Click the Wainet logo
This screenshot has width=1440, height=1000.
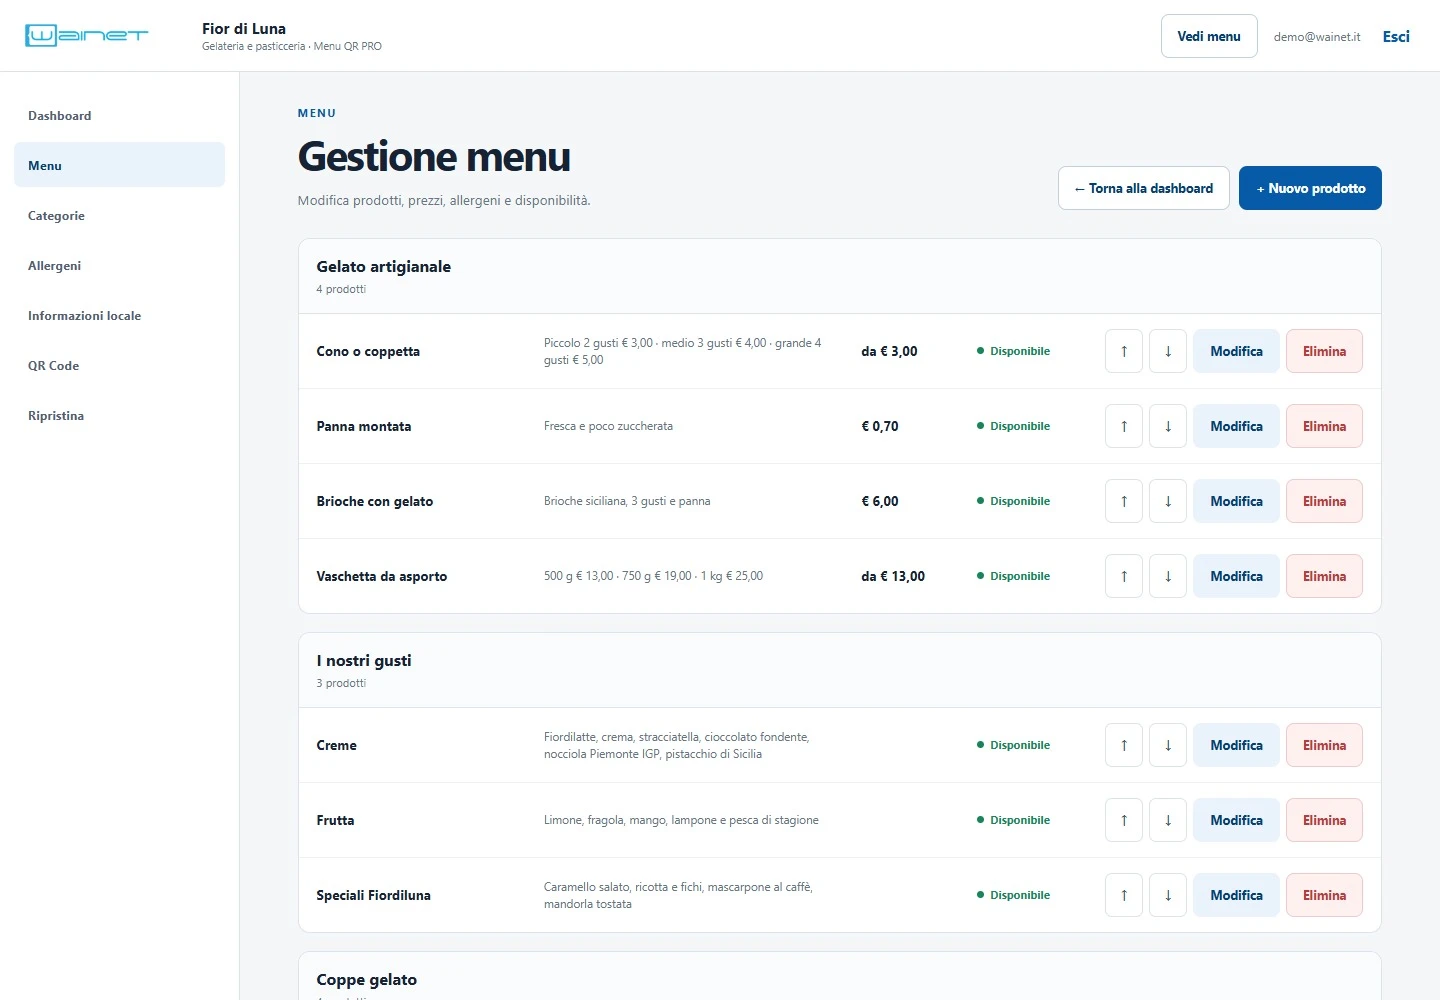tap(86, 36)
